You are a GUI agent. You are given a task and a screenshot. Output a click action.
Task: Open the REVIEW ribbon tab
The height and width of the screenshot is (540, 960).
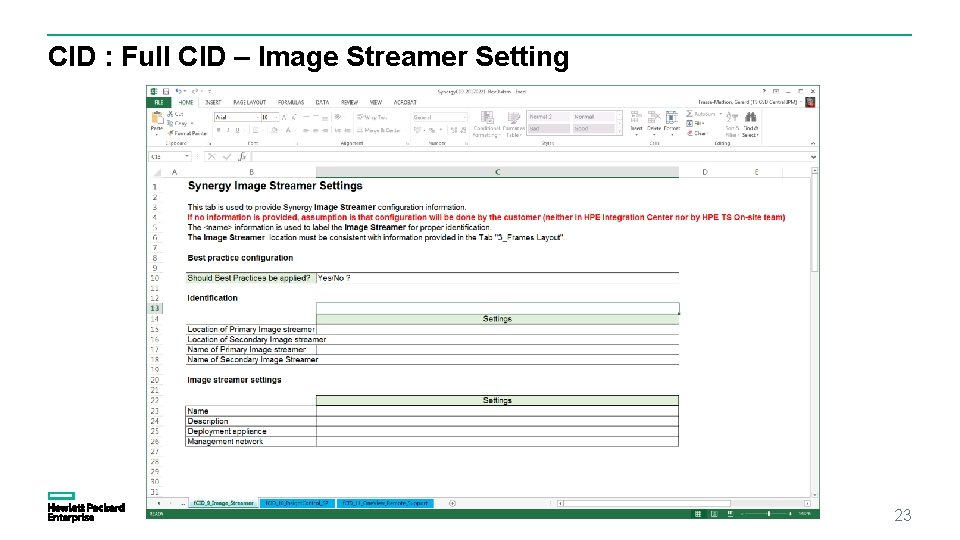(x=350, y=102)
